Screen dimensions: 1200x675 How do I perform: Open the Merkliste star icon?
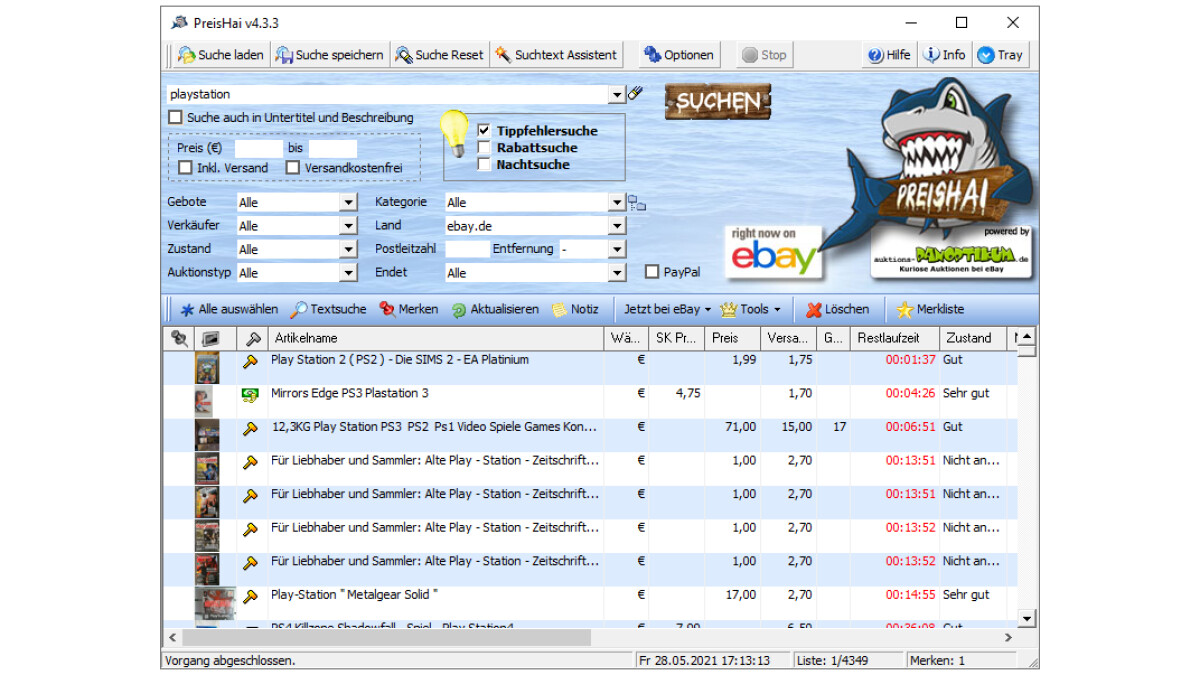click(x=905, y=310)
